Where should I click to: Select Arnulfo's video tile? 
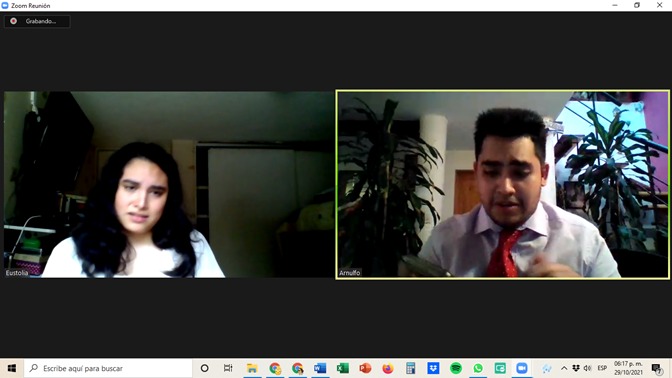pyautogui.click(x=503, y=185)
